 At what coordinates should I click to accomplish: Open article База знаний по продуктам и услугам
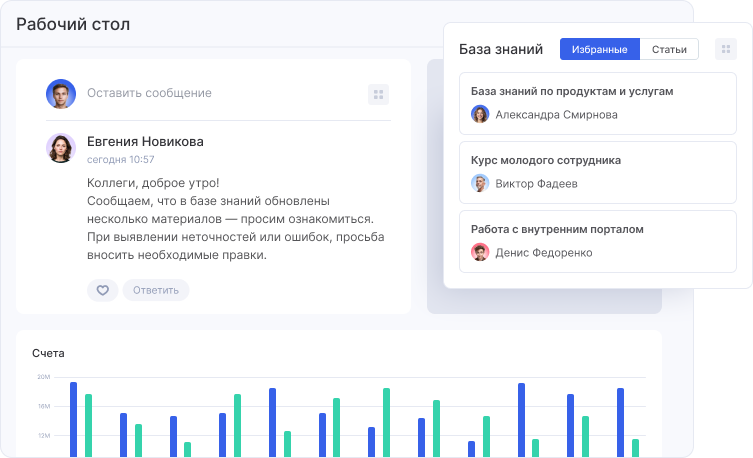[572, 91]
